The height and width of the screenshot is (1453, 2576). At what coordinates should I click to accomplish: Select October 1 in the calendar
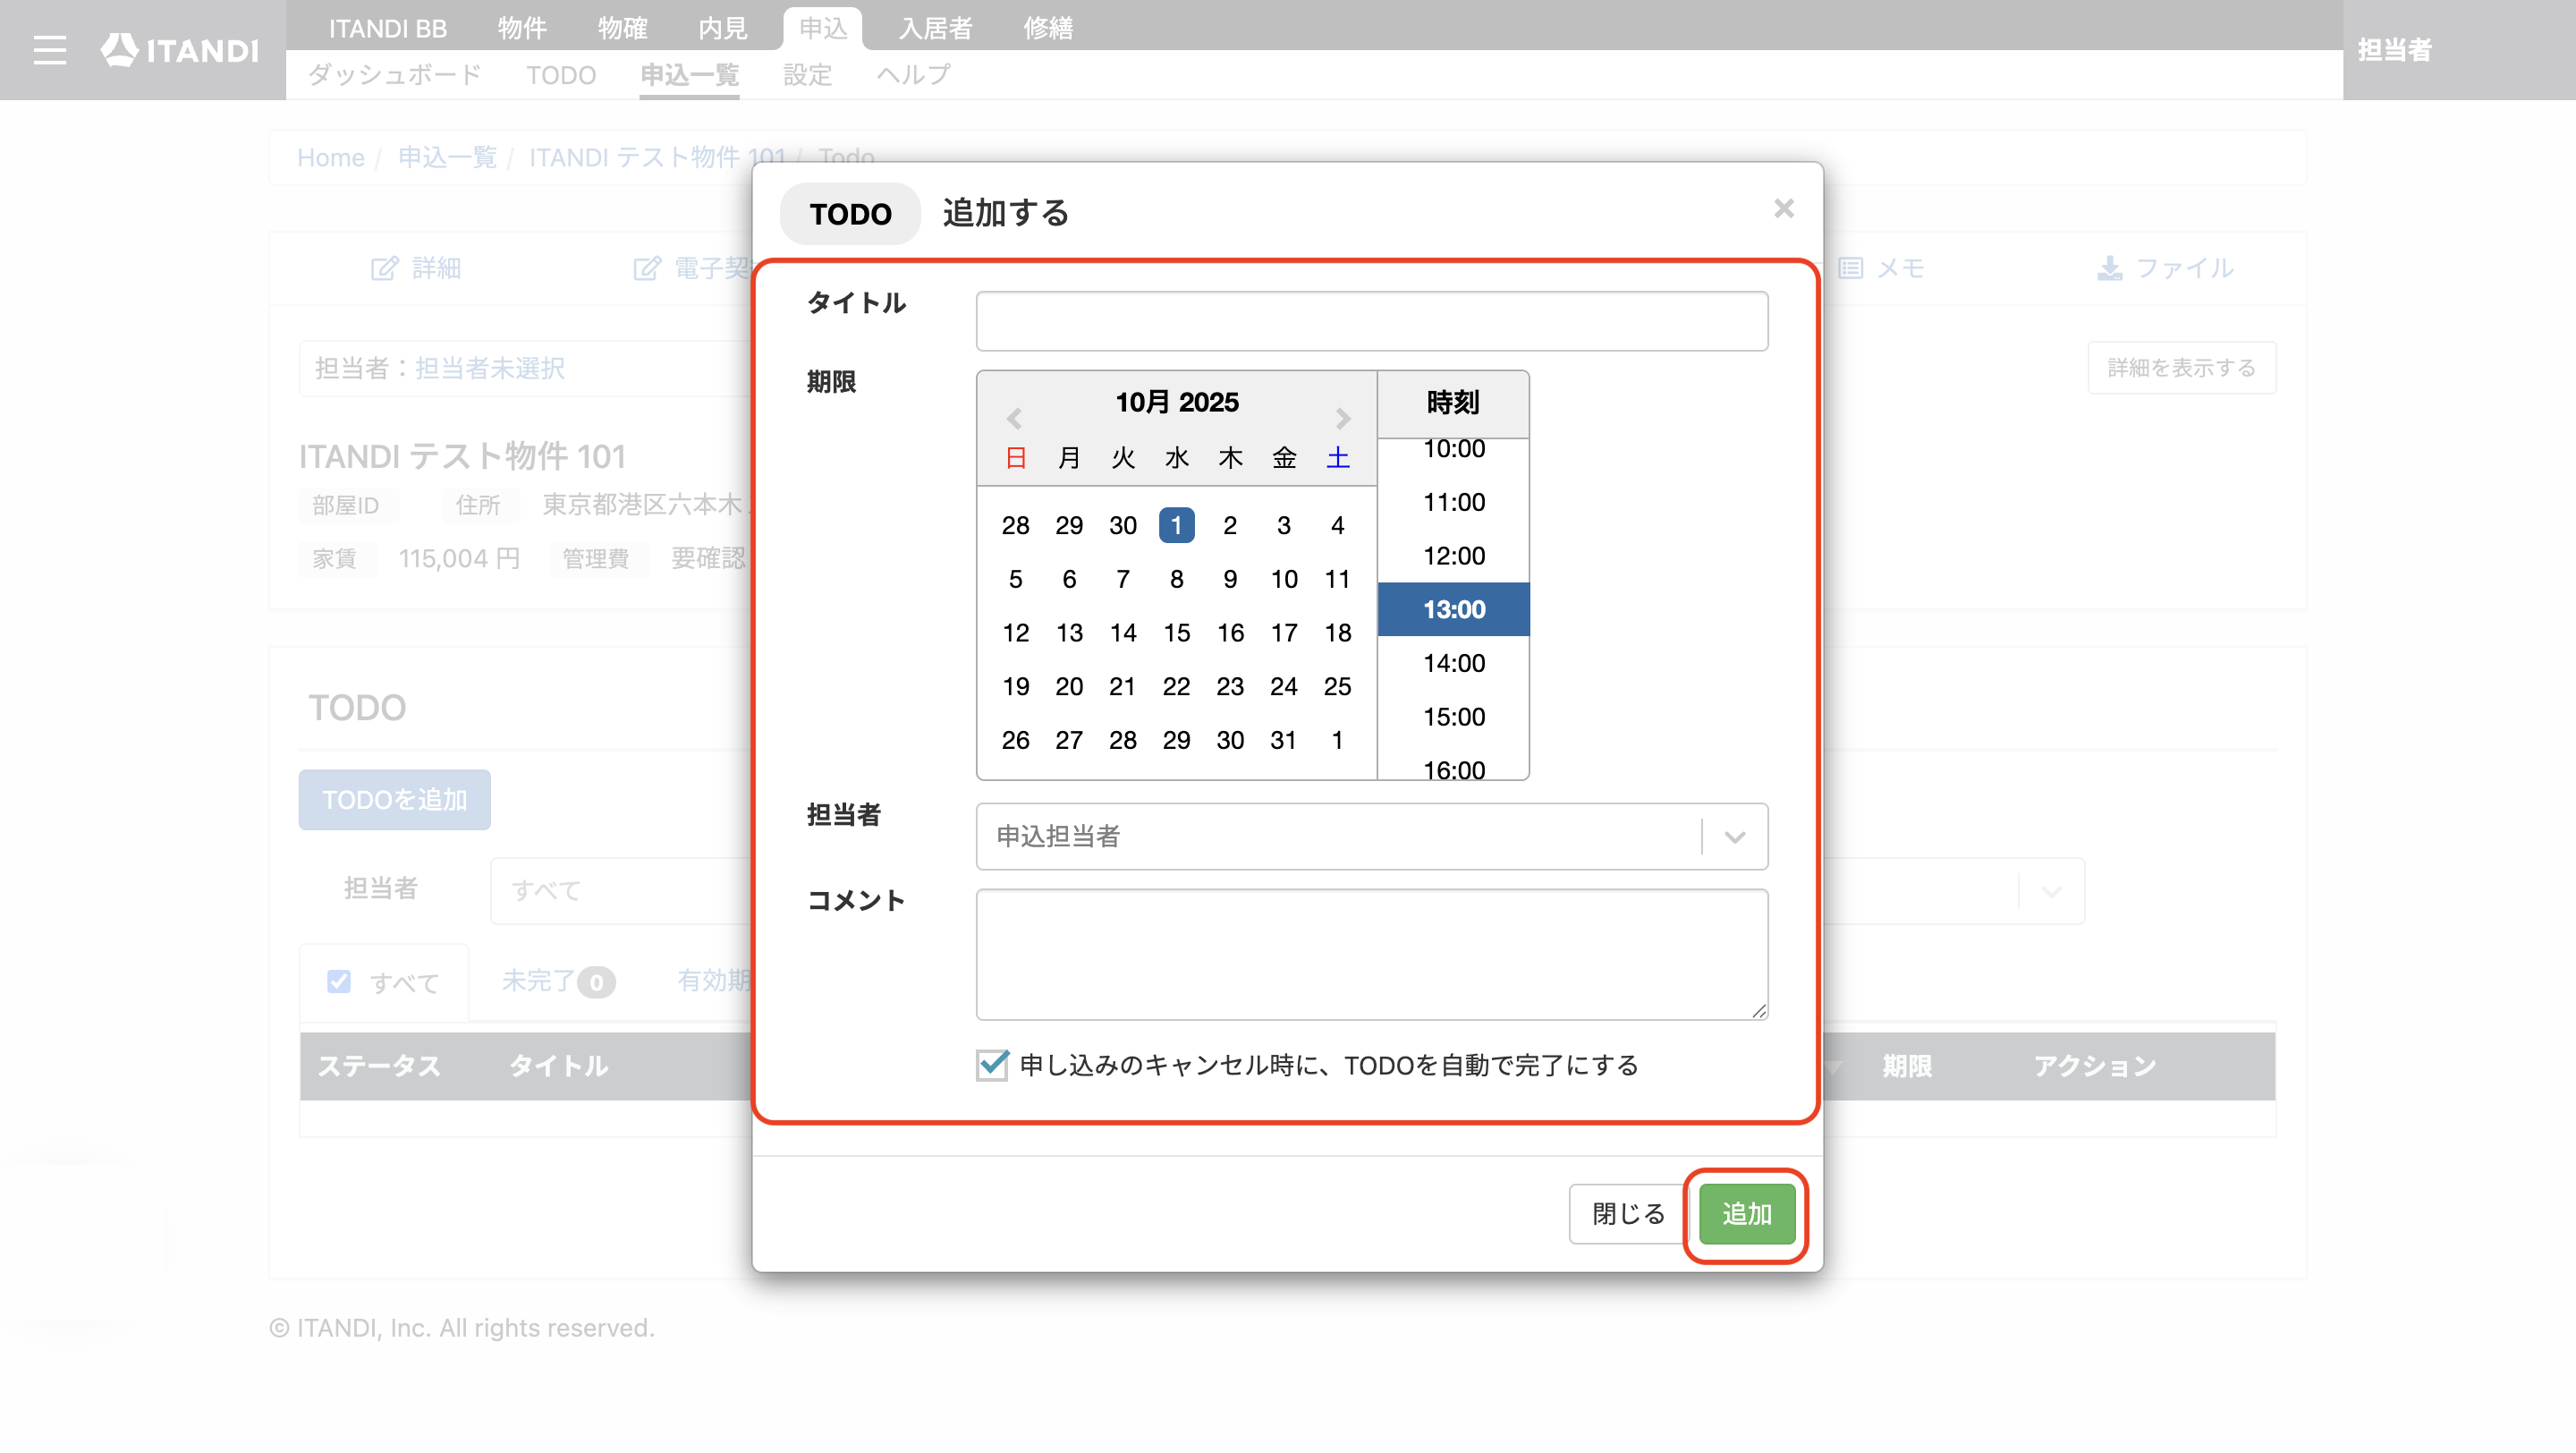pos(1176,525)
